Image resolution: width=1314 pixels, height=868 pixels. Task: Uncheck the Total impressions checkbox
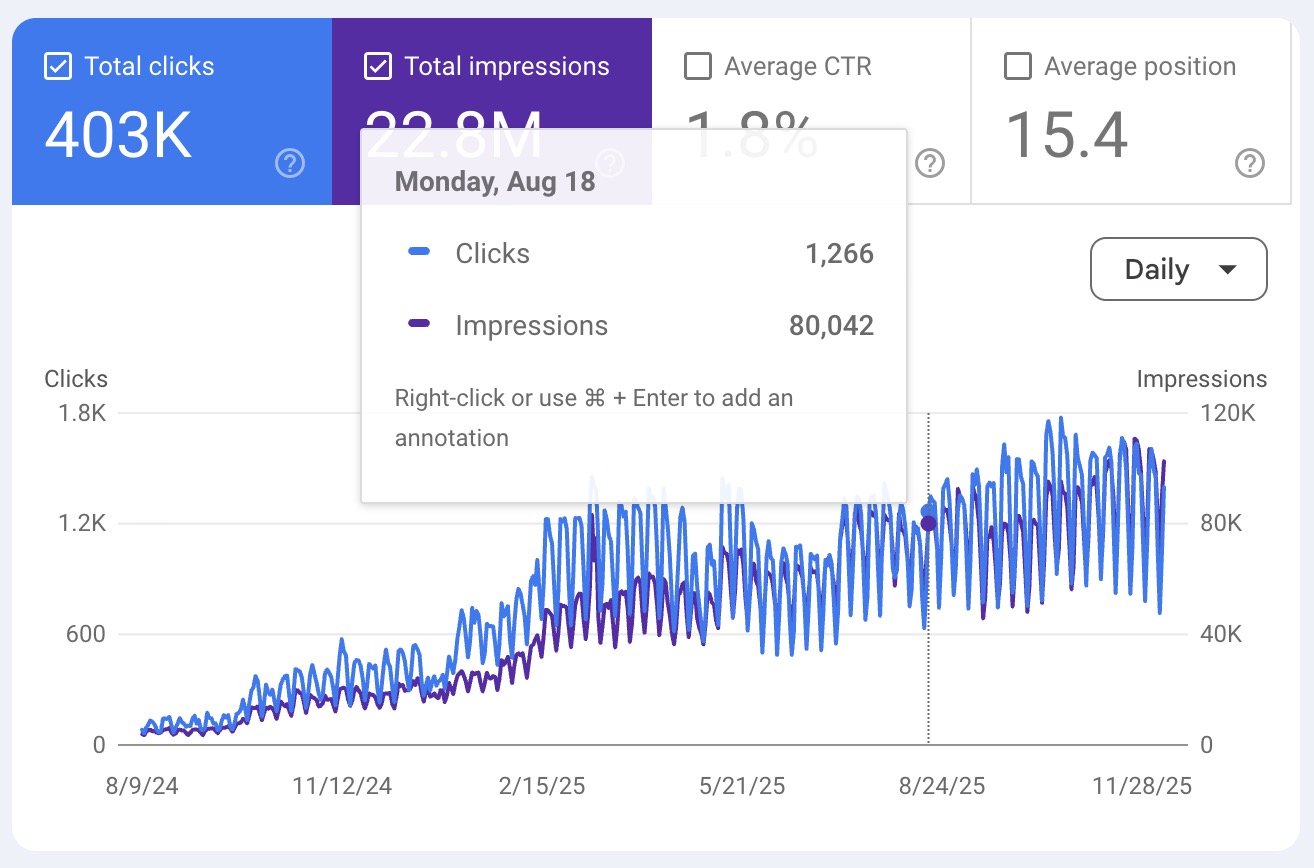(x=378, y=67)
